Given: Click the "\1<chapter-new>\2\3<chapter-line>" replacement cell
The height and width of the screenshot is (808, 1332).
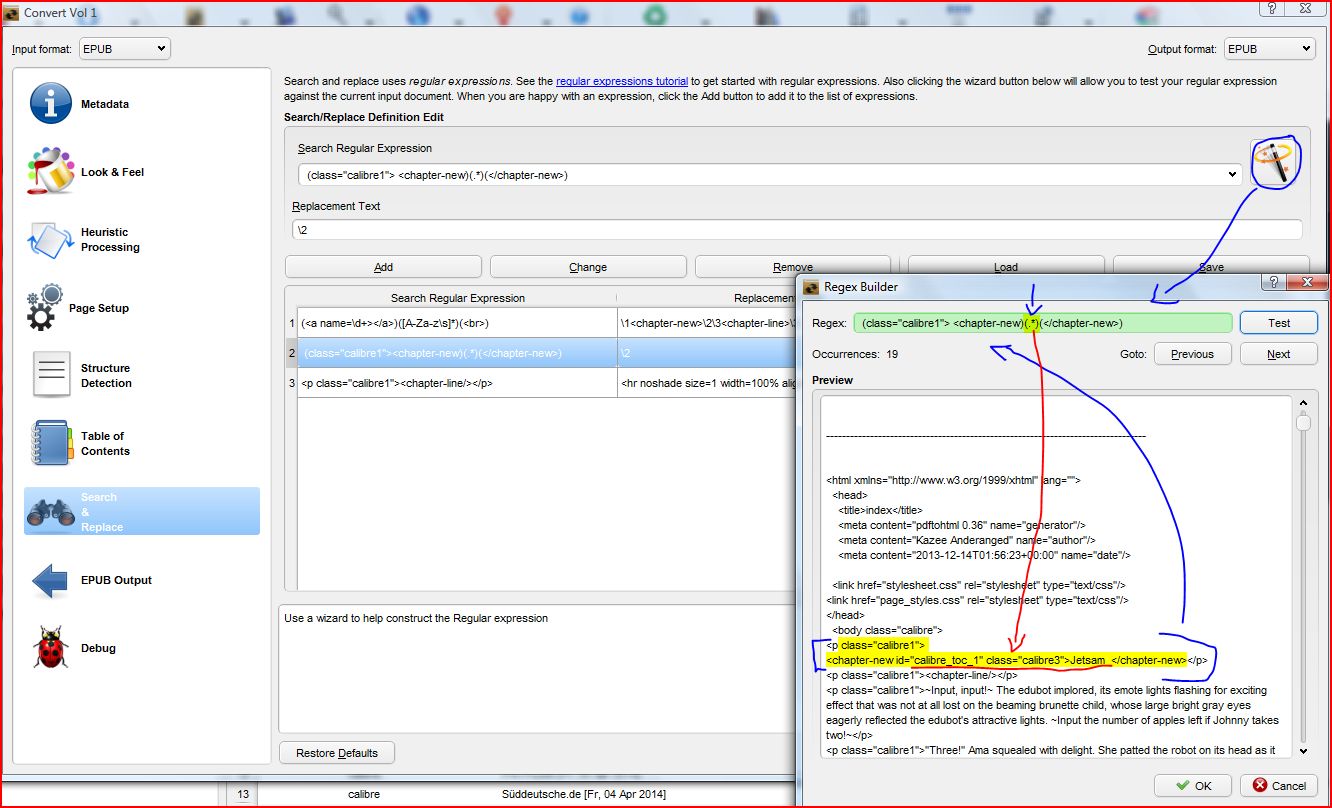Looking at the screenshot, I should pos(708,323).
